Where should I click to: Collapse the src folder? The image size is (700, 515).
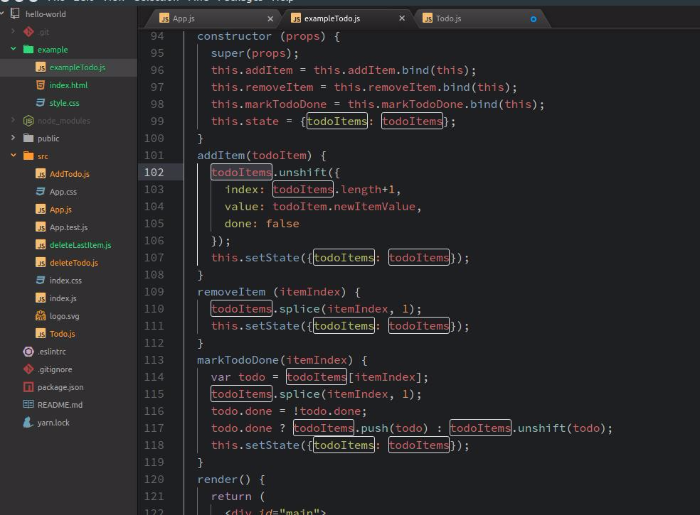[13, 155]
